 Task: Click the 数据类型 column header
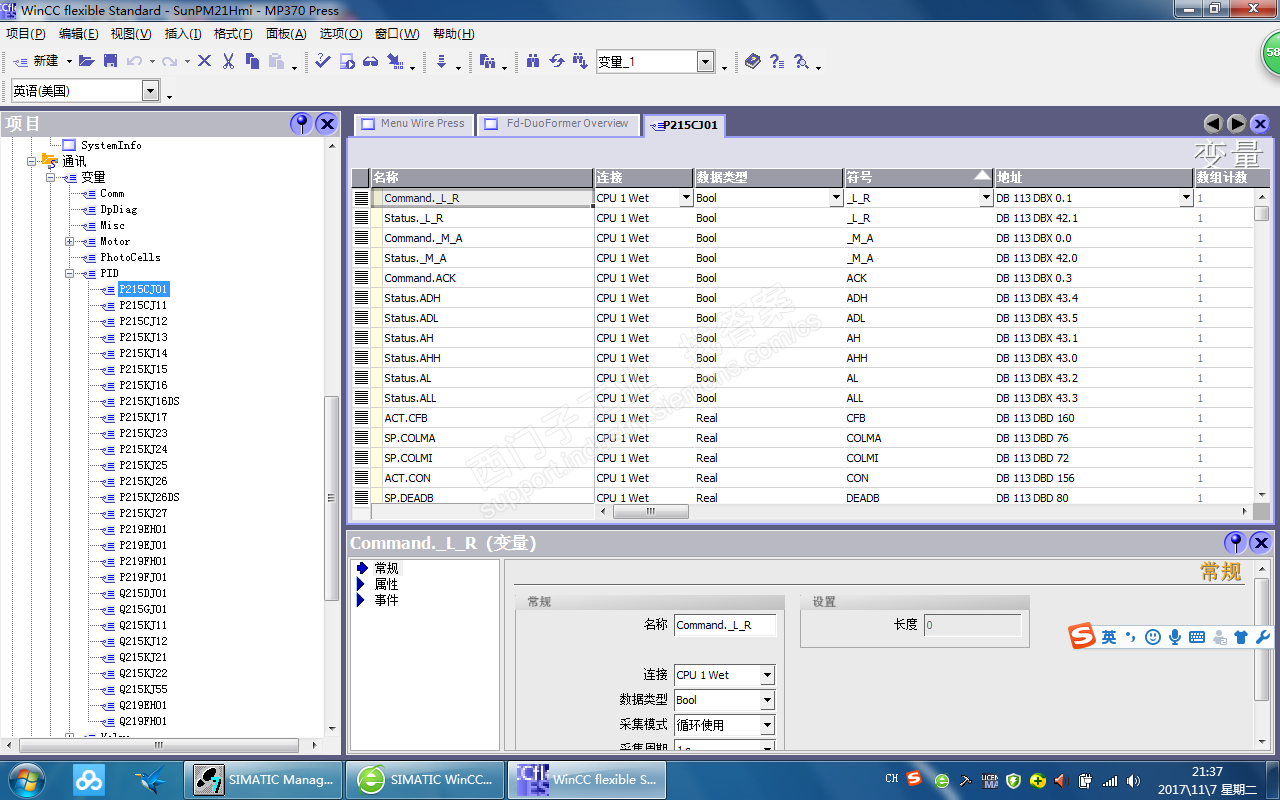coord(768,177)
